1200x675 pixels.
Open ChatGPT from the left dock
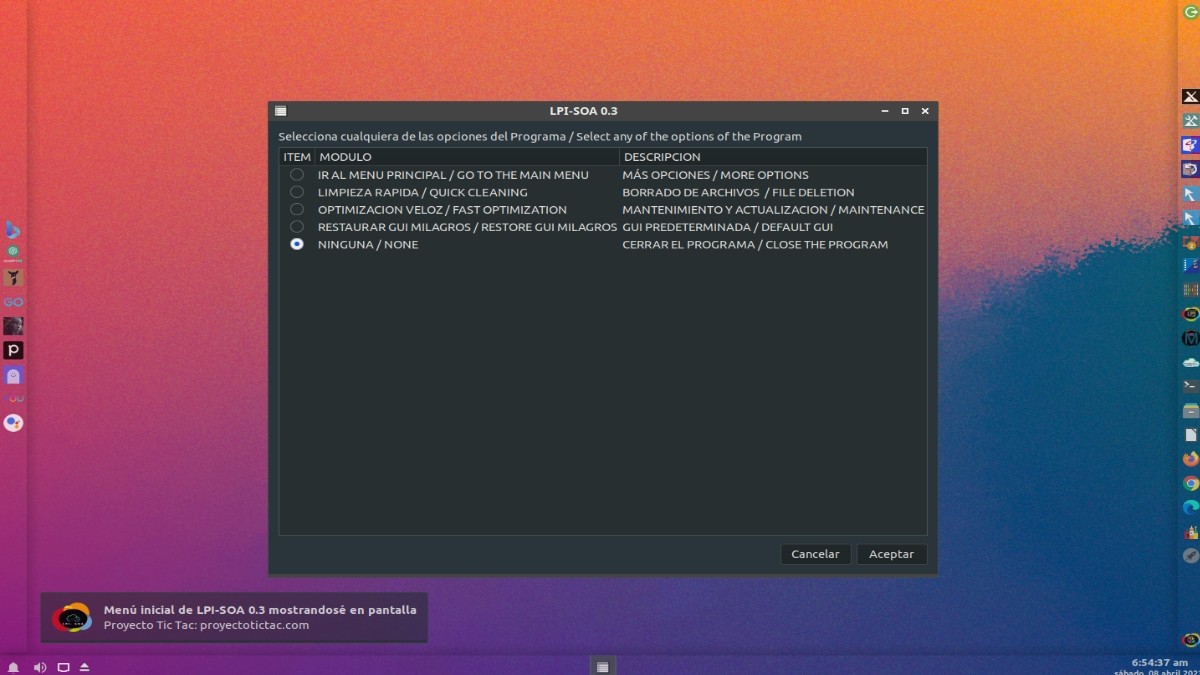click(x=13, y=253)
